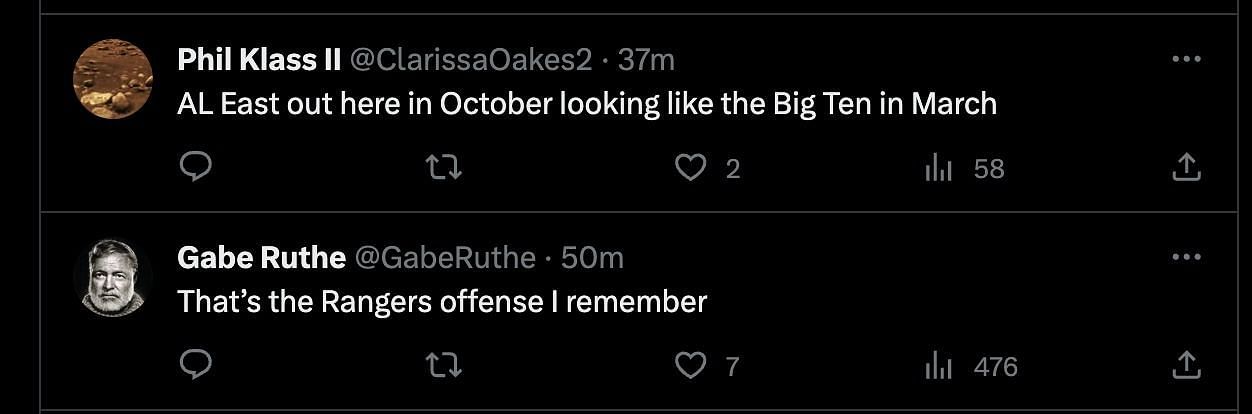
Task: Like Phil Klass II's AL East tweet
Action: 690,168
